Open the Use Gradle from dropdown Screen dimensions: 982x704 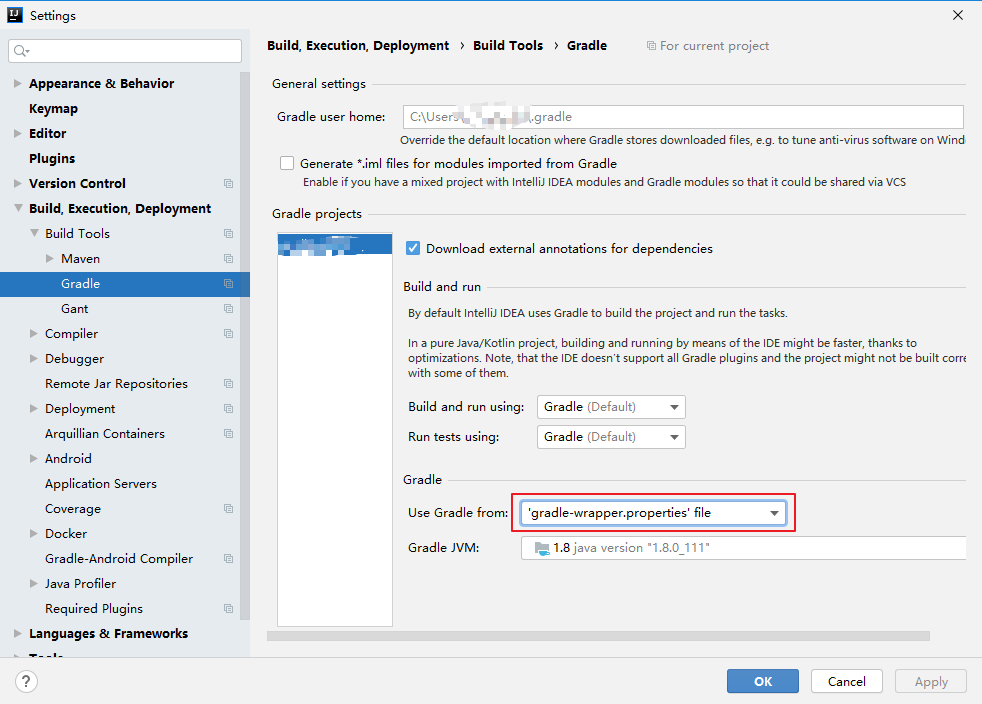point(653,513)
